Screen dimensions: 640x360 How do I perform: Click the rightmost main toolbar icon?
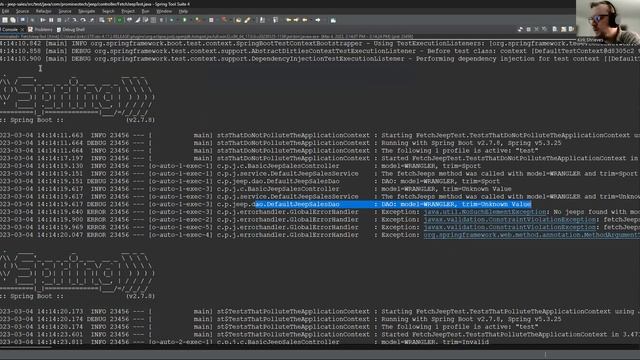tap(333, 20)
